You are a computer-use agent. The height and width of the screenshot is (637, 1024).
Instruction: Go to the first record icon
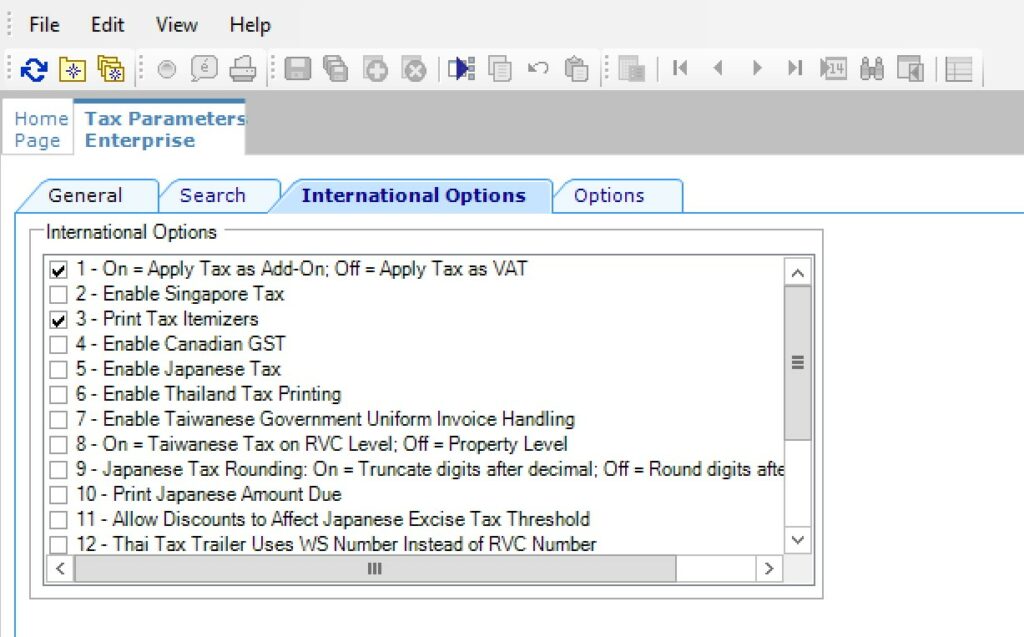click(x=680, y=68)
